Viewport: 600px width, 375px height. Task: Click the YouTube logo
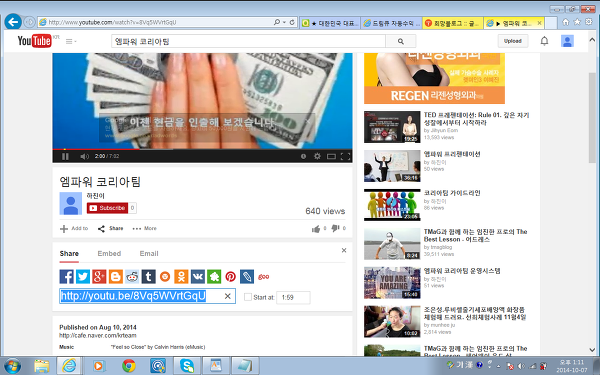[34, 41]
